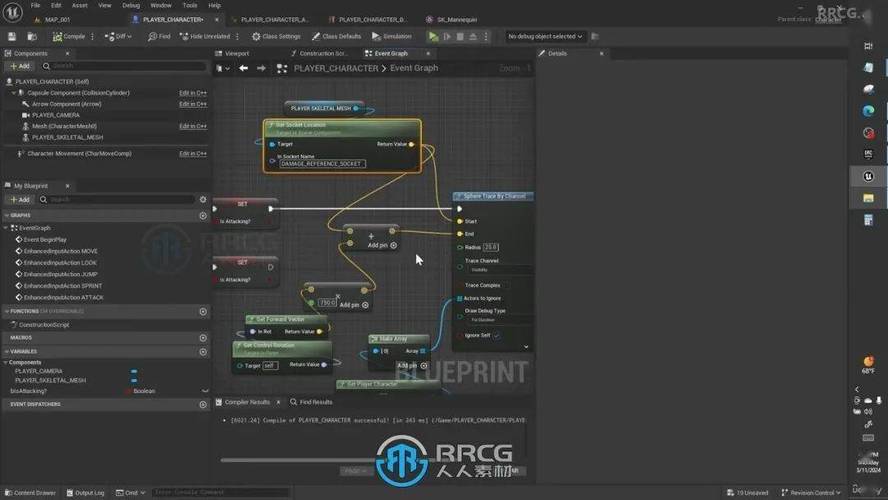Click the add new macro plus icon
Screen dimensions: 888x500
tap(203, 338)
